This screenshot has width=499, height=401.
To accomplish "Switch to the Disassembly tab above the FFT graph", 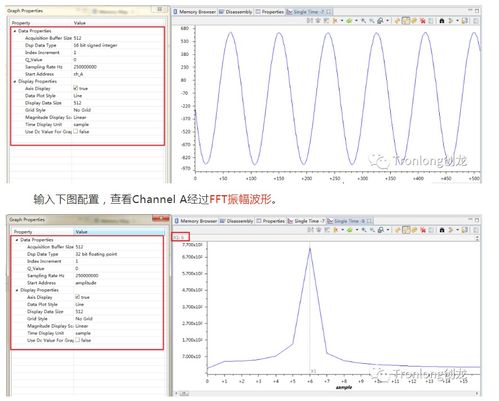I will pos(237,221).
